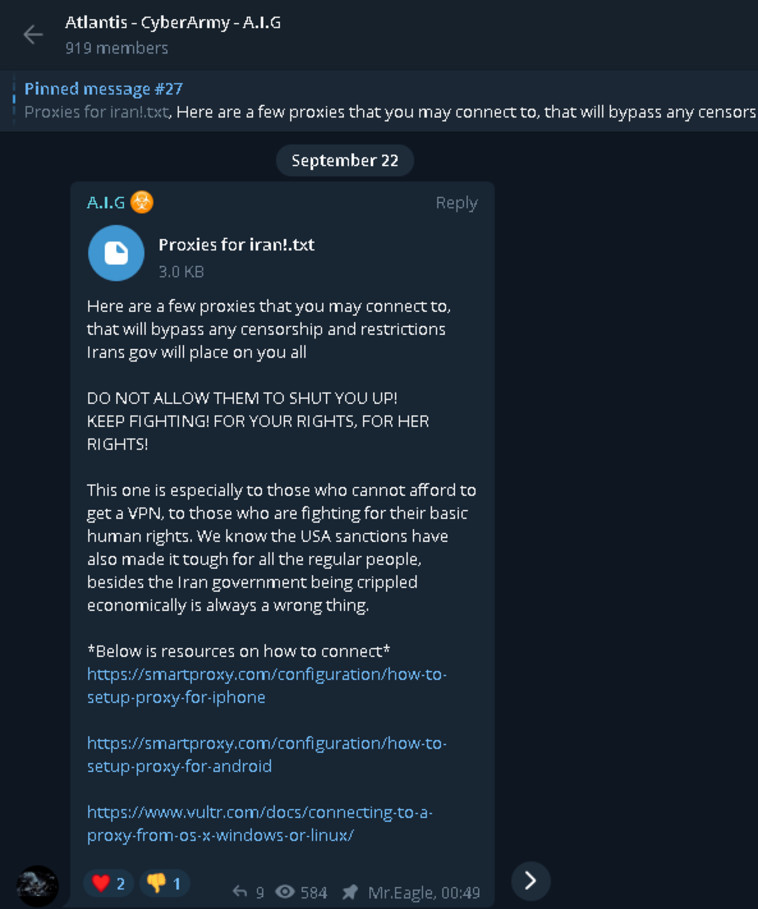Click the radioactive emoji beside A.I.G
758x909 pixels.
coord(142,202)
